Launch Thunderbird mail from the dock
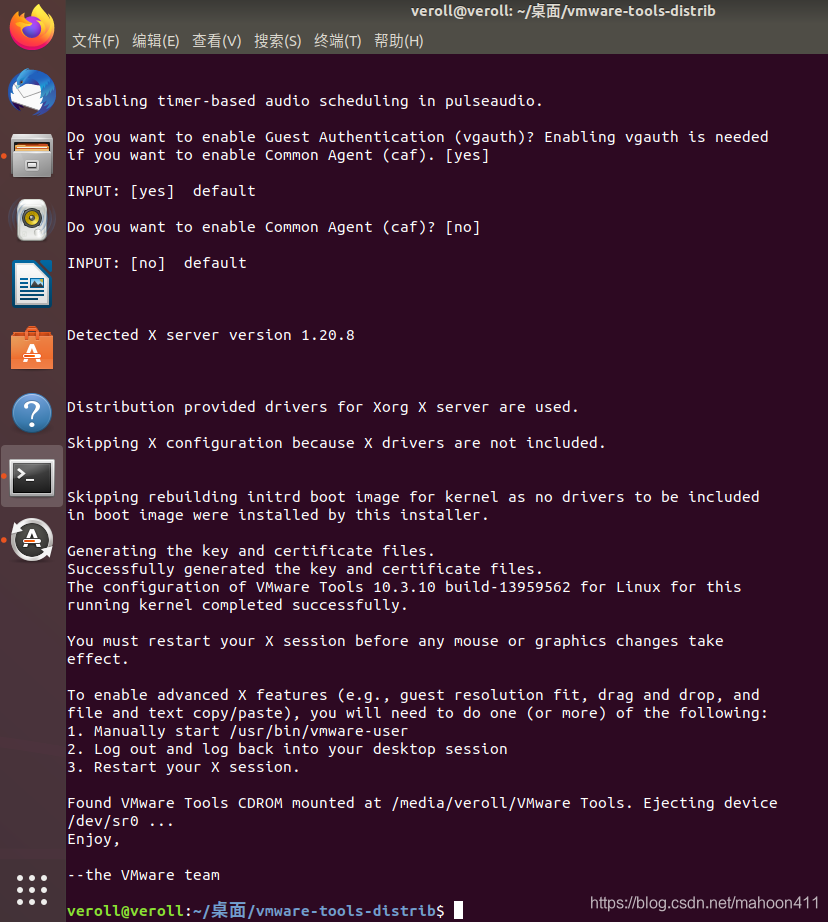The image size is (828, 922). click(32, 91)
